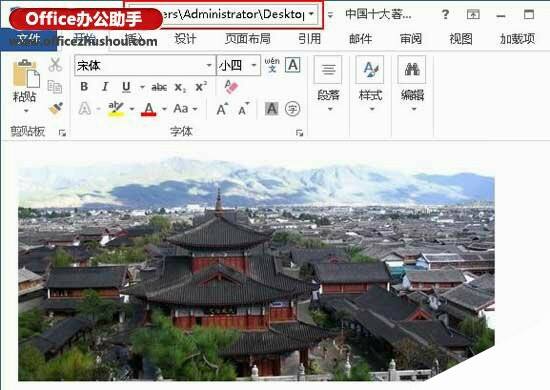Open the 小四 font size dropdown

[x=253, y=65]
